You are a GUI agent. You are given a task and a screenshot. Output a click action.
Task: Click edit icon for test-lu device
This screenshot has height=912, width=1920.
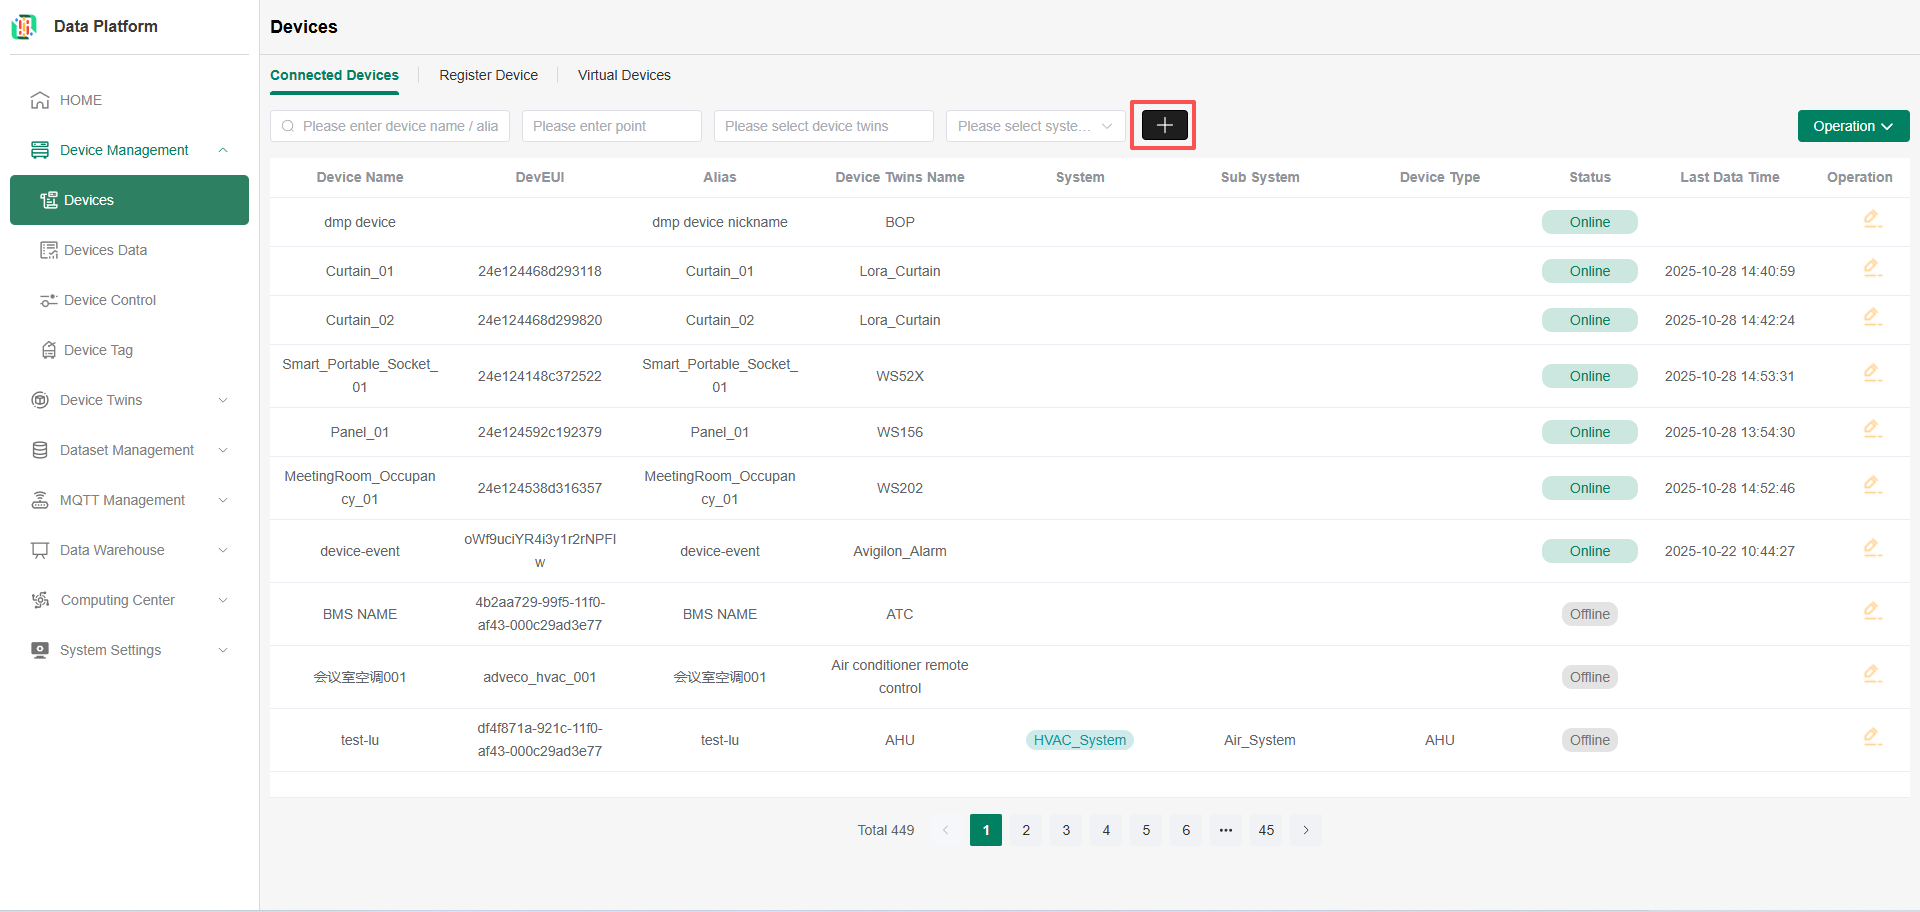tap(1871, 737)
